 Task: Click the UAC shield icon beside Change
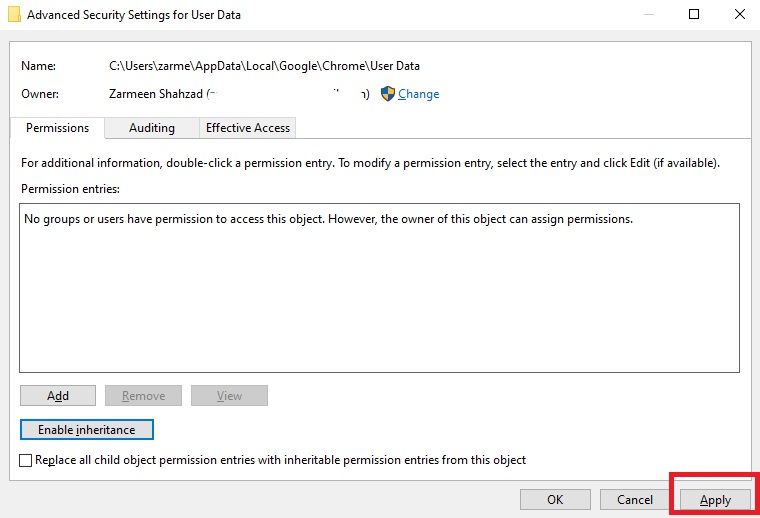[388, 94]
